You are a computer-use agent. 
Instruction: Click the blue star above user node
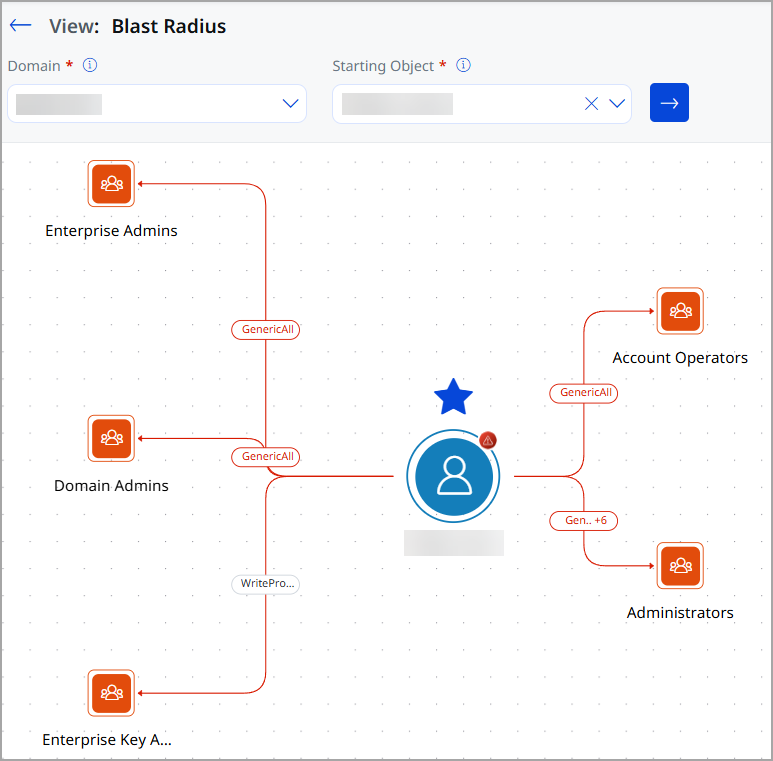coord(453,397)
